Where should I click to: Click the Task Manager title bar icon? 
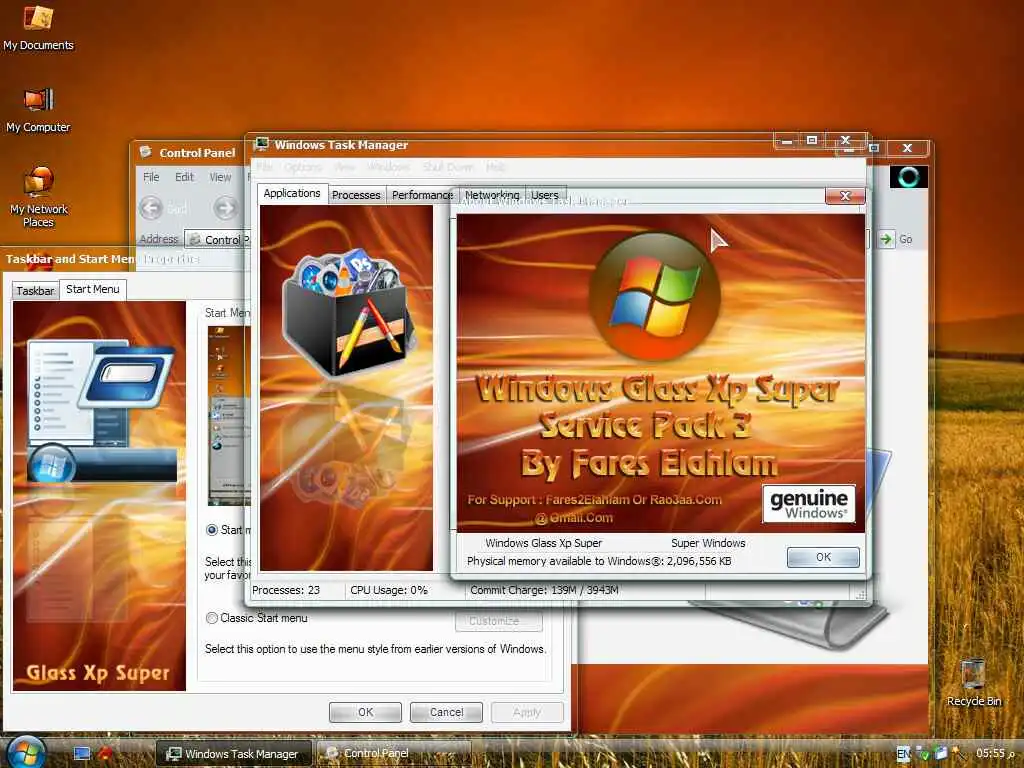click(262, 144)
